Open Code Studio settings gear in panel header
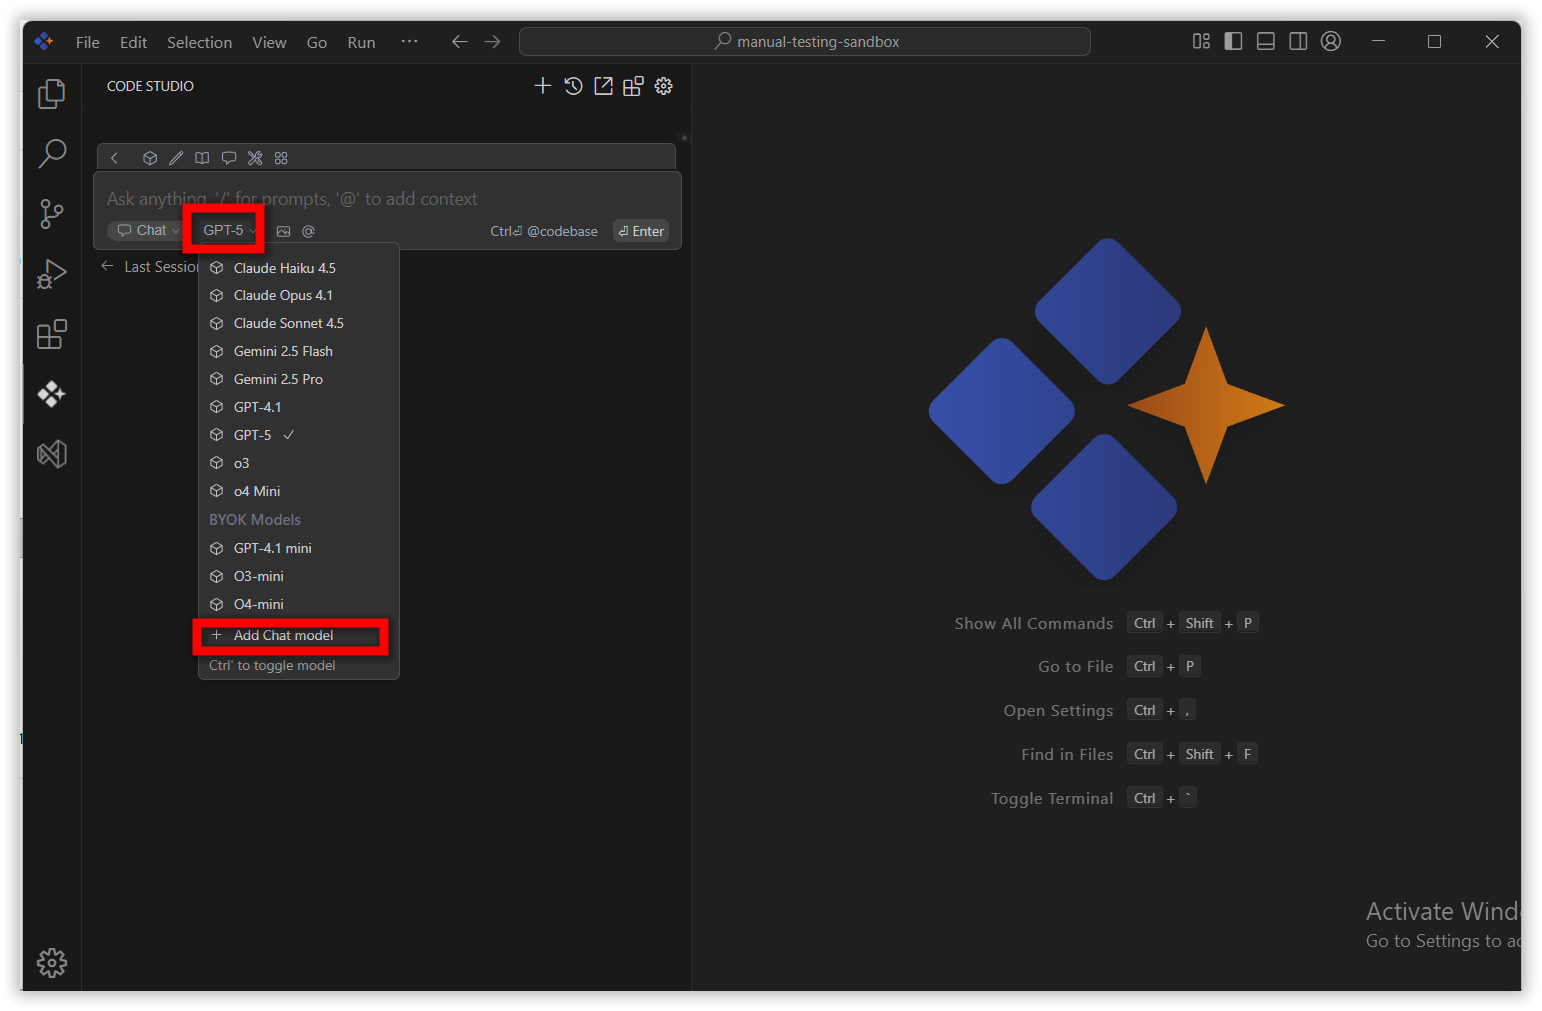Image resolution: width=1542 pixels, height=1011 pixels. point(664,86)
